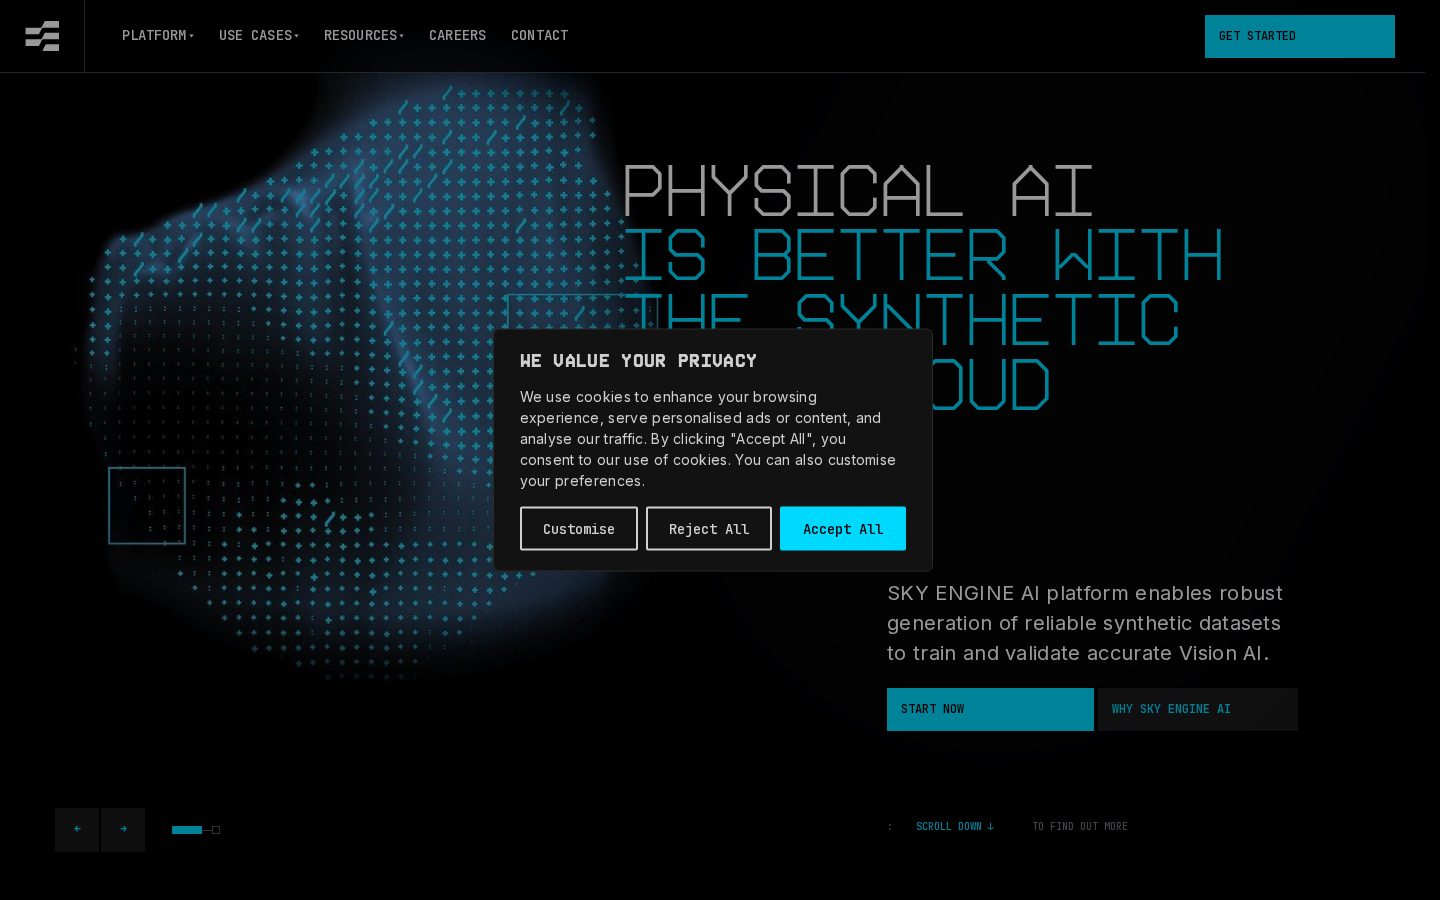Open Why SKY ENGINE AI link
The image size is (1440, 900).
pos(1198,709)
